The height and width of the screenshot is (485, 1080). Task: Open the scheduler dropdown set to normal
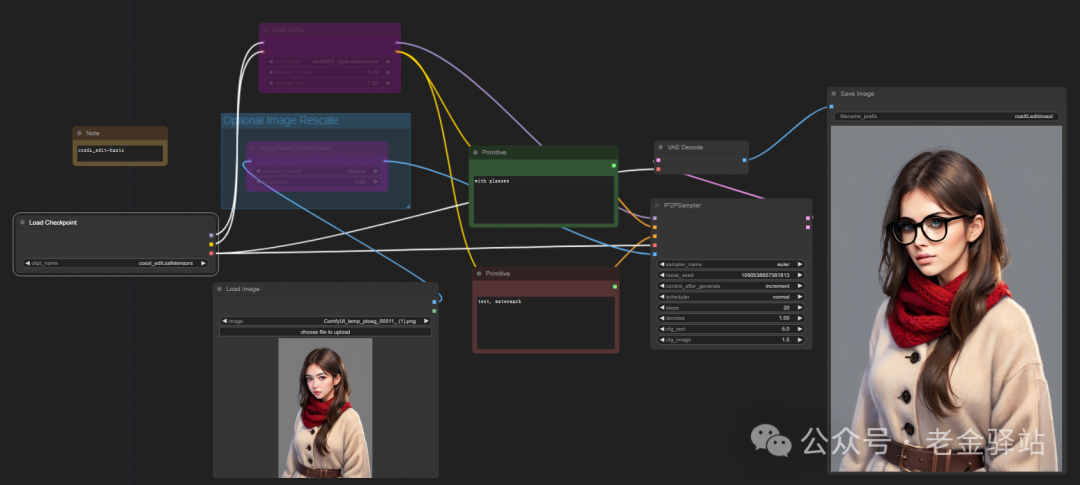[x=730, y=296]
